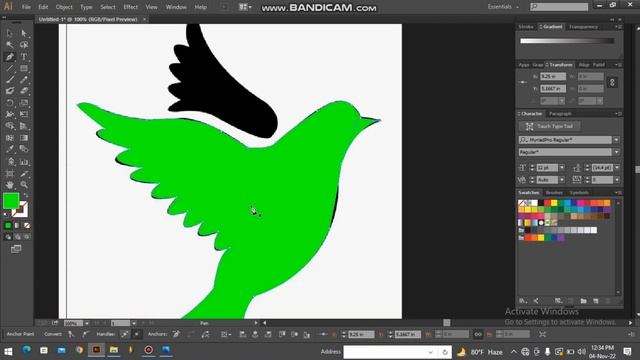Viewport: 640px width, 360px height.
Task: Switch to the Symbols tab
Action: pyautogui.click(x=579, y=193)
